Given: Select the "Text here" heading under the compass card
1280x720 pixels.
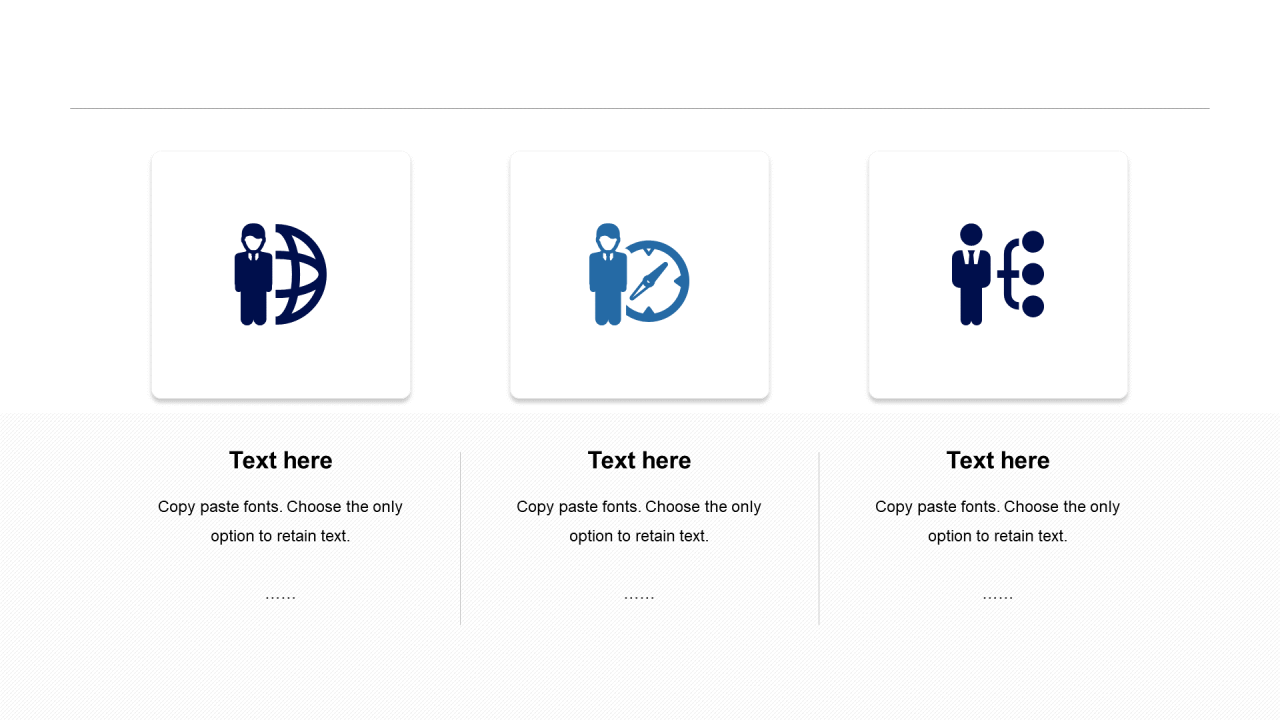Looking at the screenshot, I should tap(639, 460).
